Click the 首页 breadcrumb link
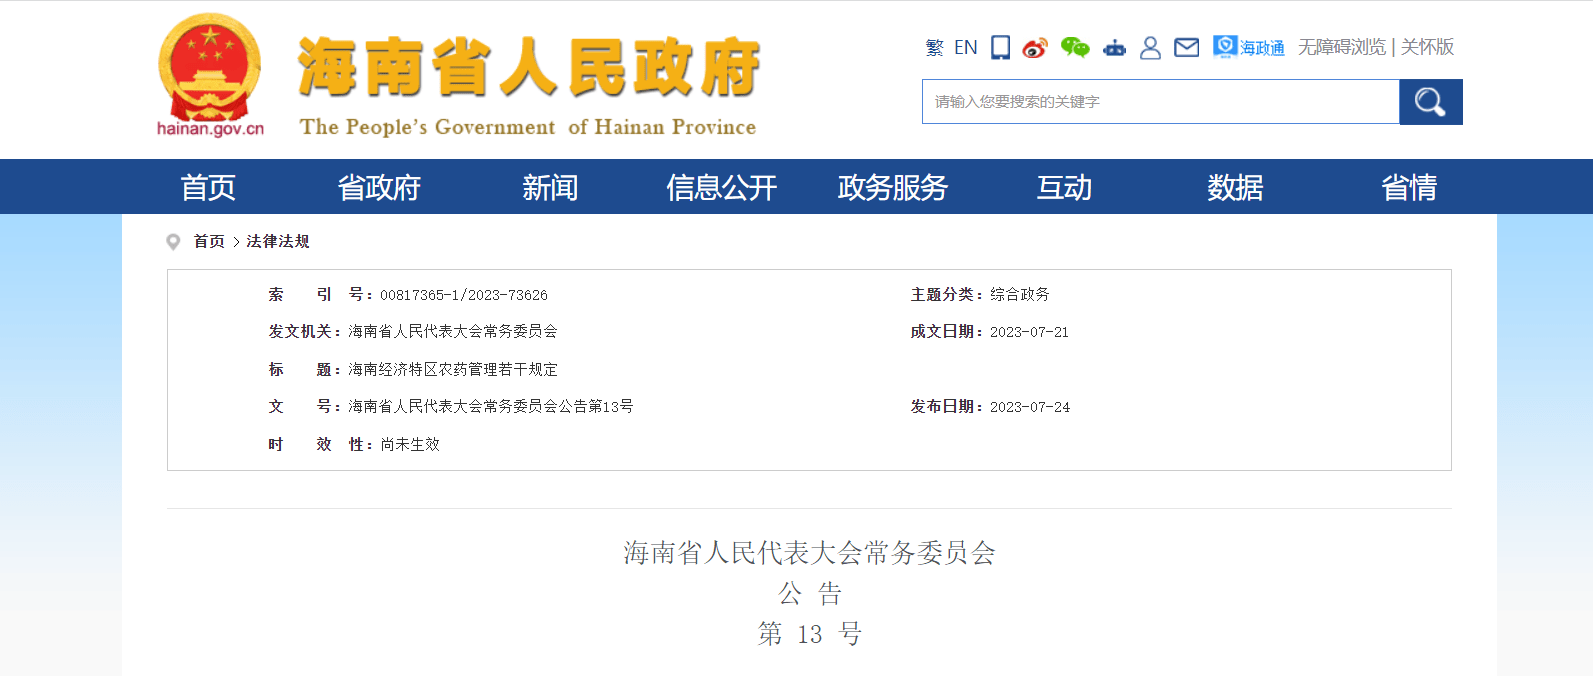Screen dimensions: 1593x676 coord(209,241)
